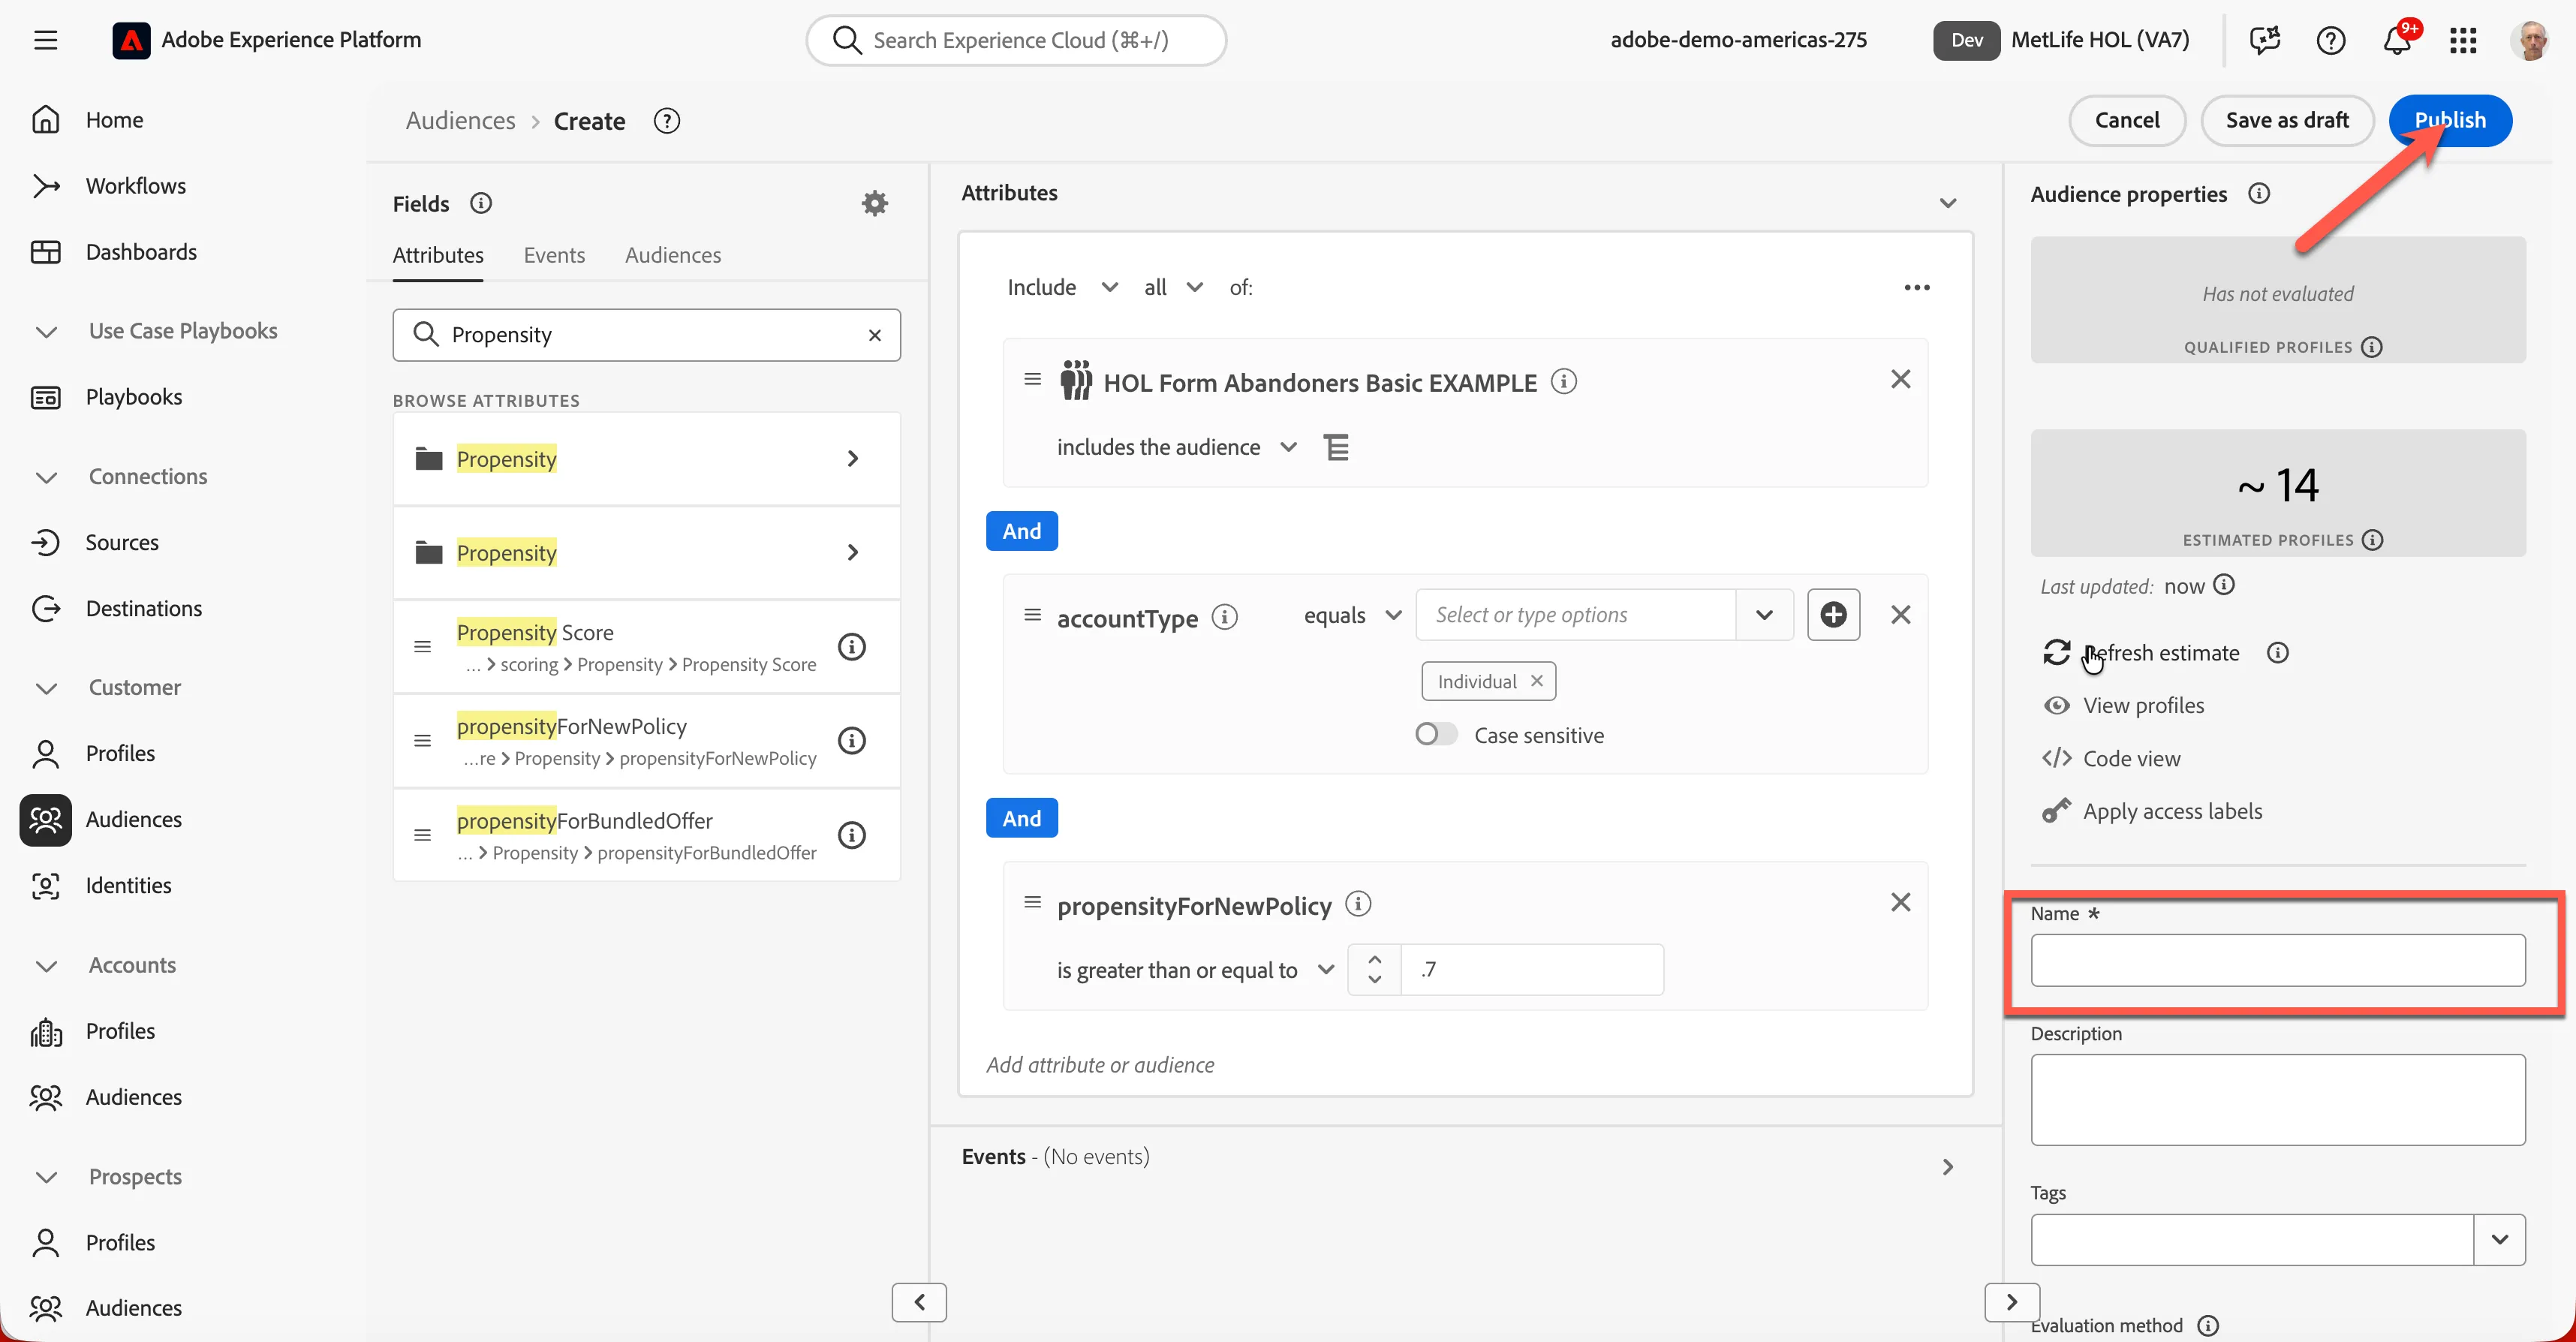
Task: Open the 'includes the audience' operator dropdown
Action: pos(1177,447)
